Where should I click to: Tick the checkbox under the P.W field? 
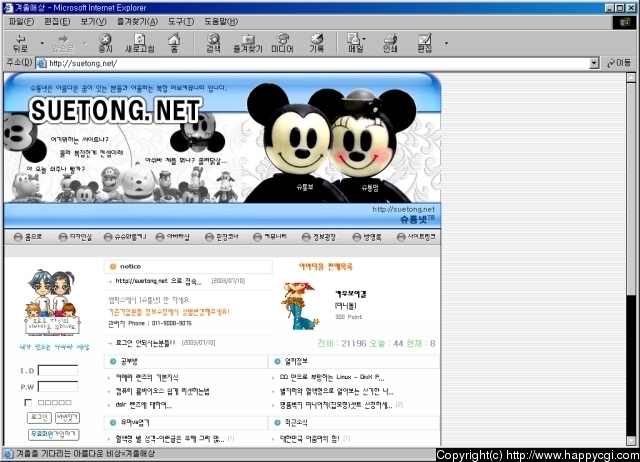pyautogui.click(x=28, y=403)
